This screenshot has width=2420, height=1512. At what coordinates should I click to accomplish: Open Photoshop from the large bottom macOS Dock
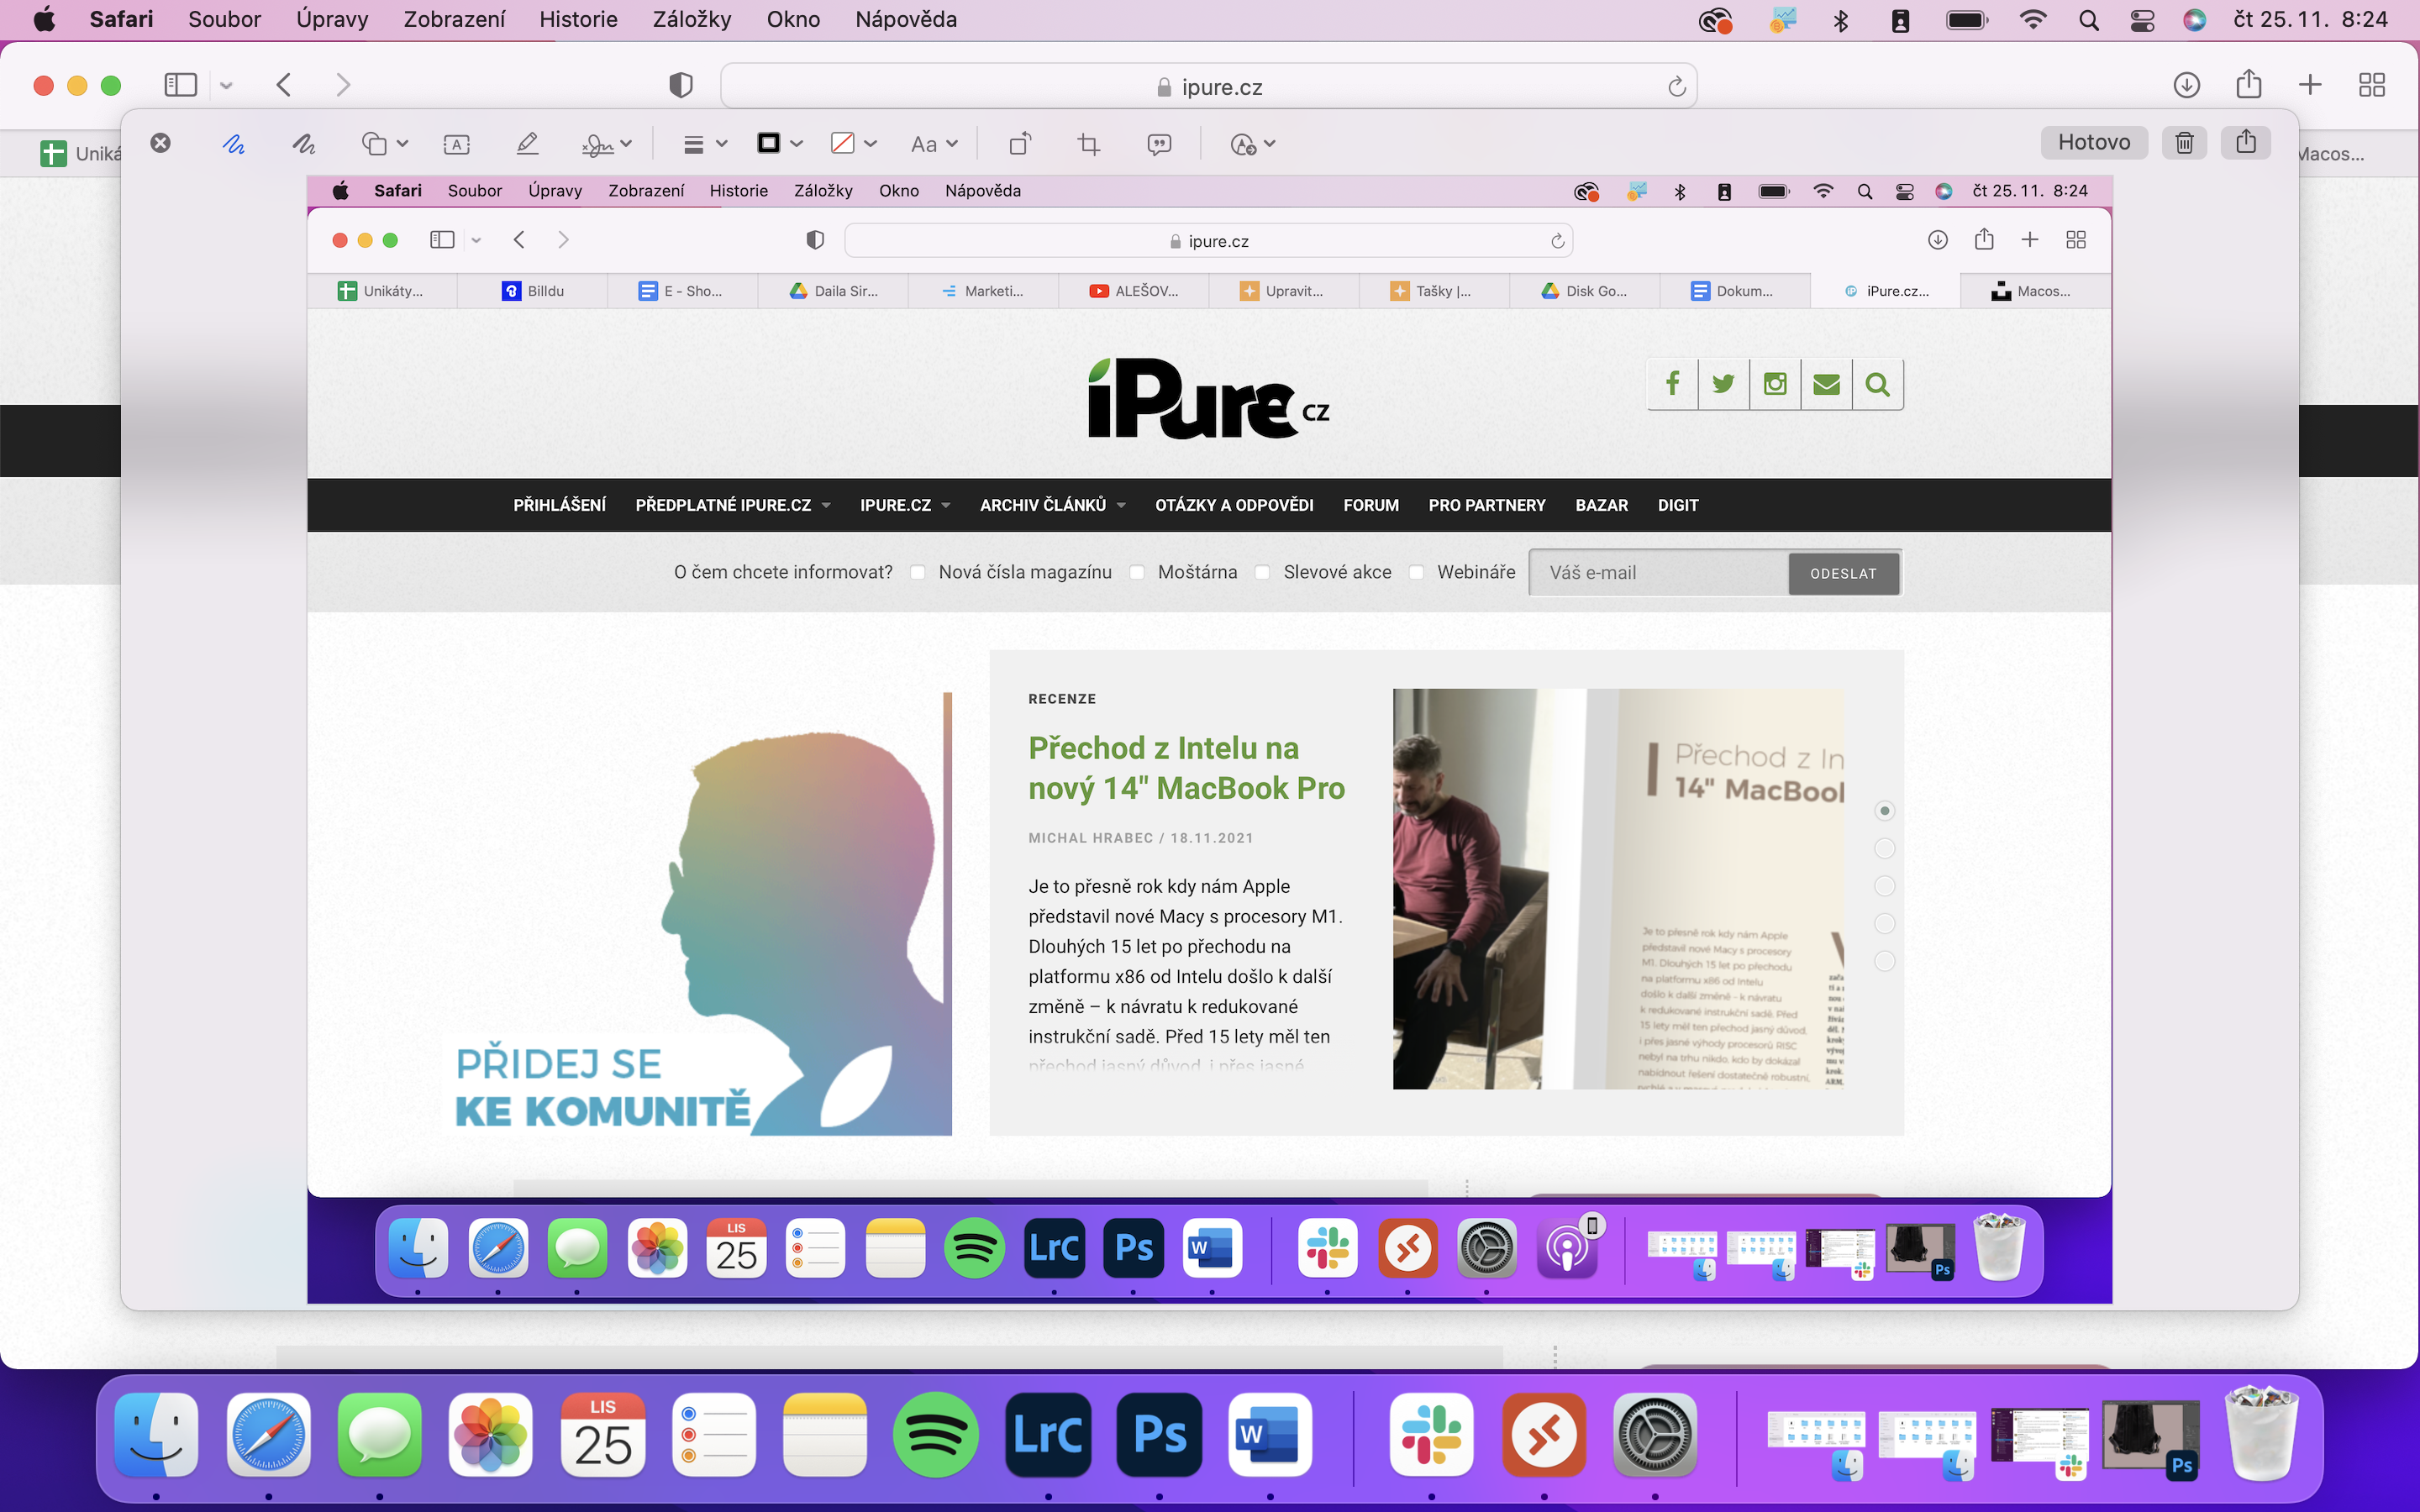click(1159, 1435)
